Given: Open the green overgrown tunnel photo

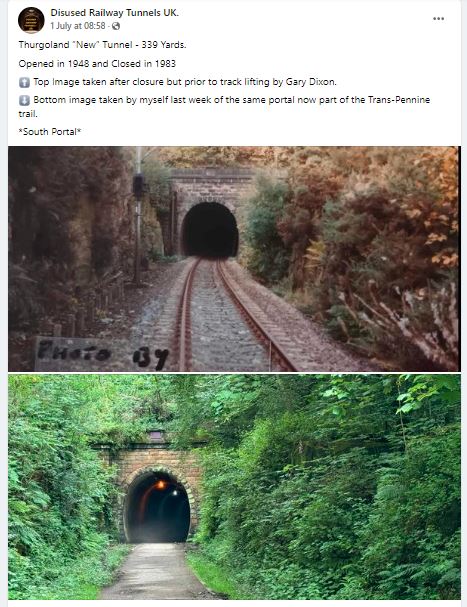Looking at the screenshot, I should click(x=234, y=487).
